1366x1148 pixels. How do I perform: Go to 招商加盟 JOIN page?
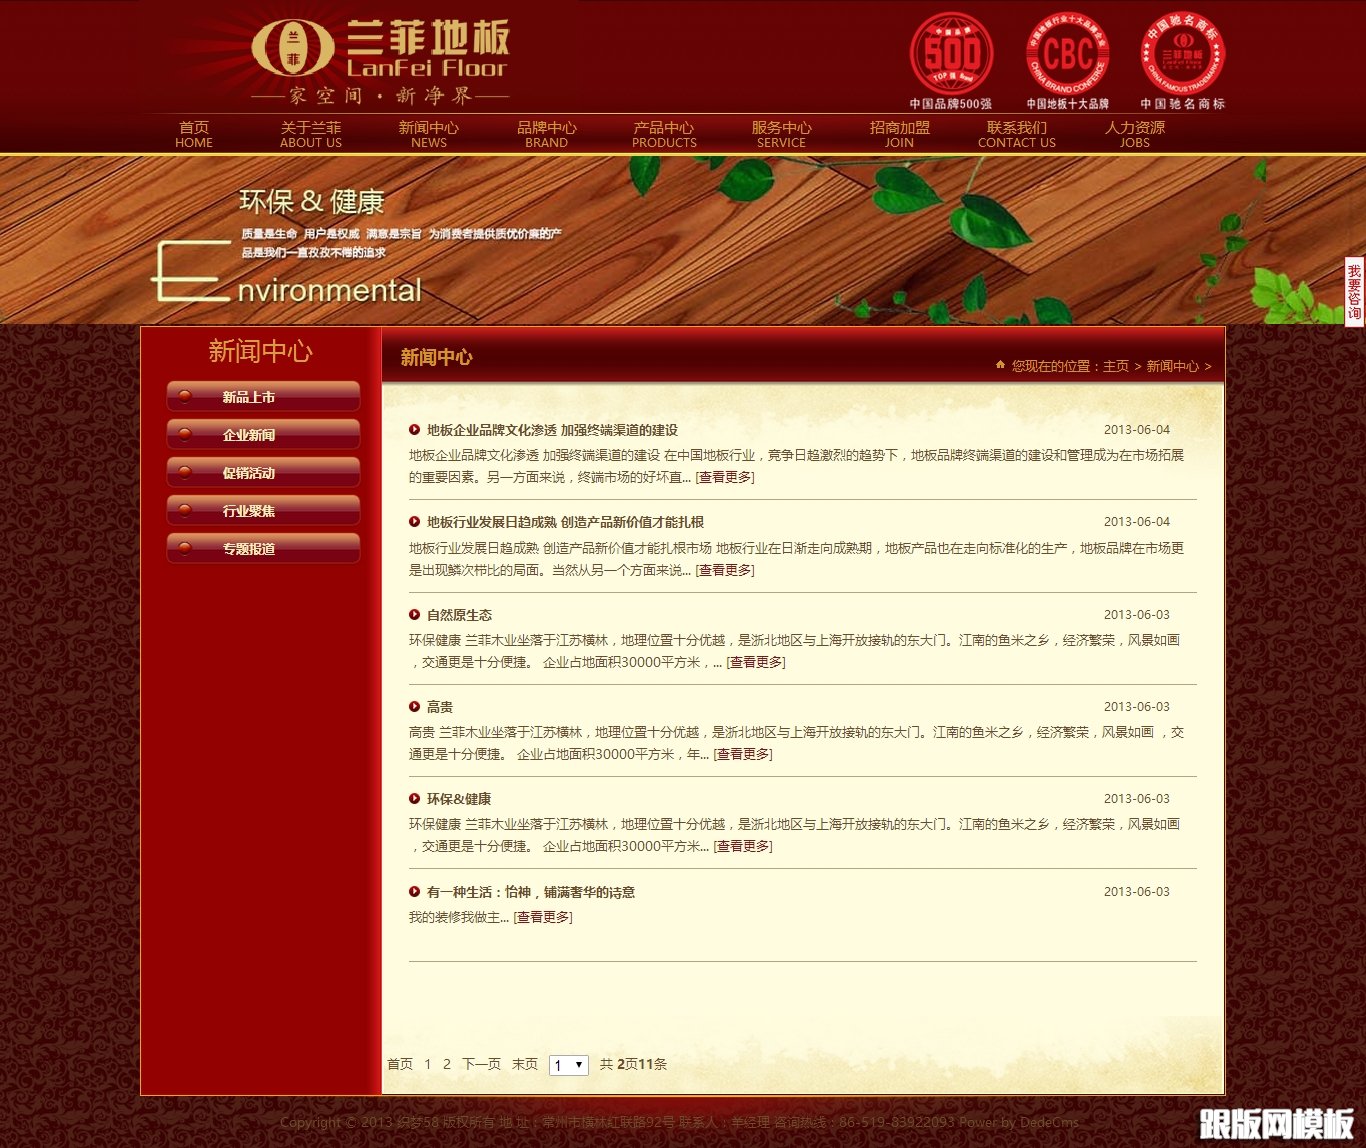[899, 134]
